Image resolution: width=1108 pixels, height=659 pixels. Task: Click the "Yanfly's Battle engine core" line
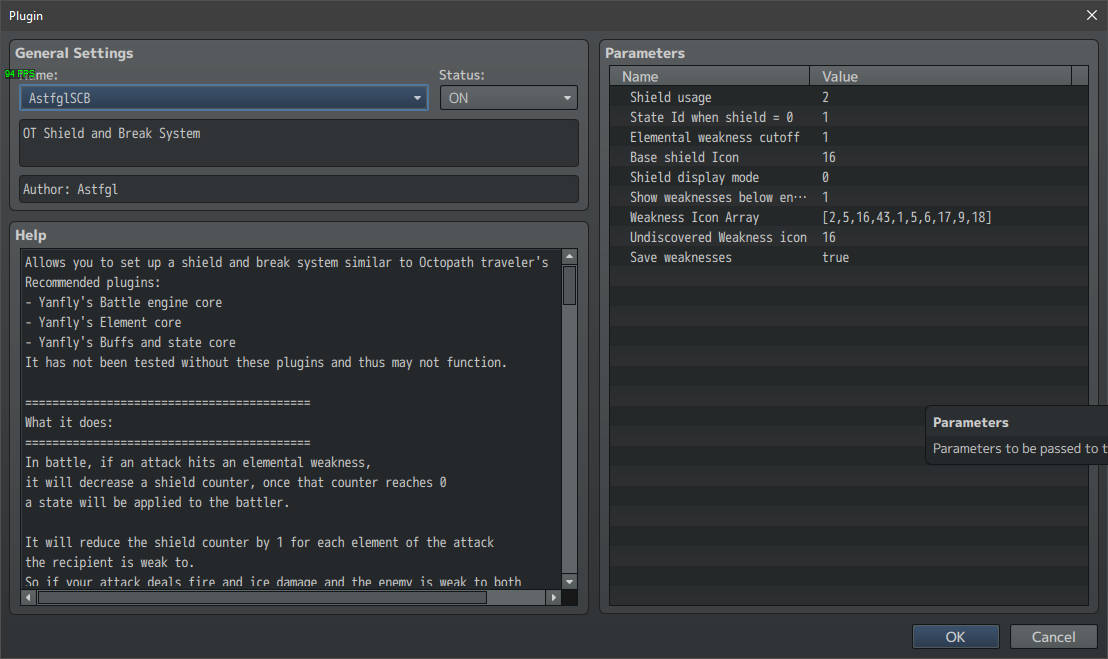(x=124, y=302)
